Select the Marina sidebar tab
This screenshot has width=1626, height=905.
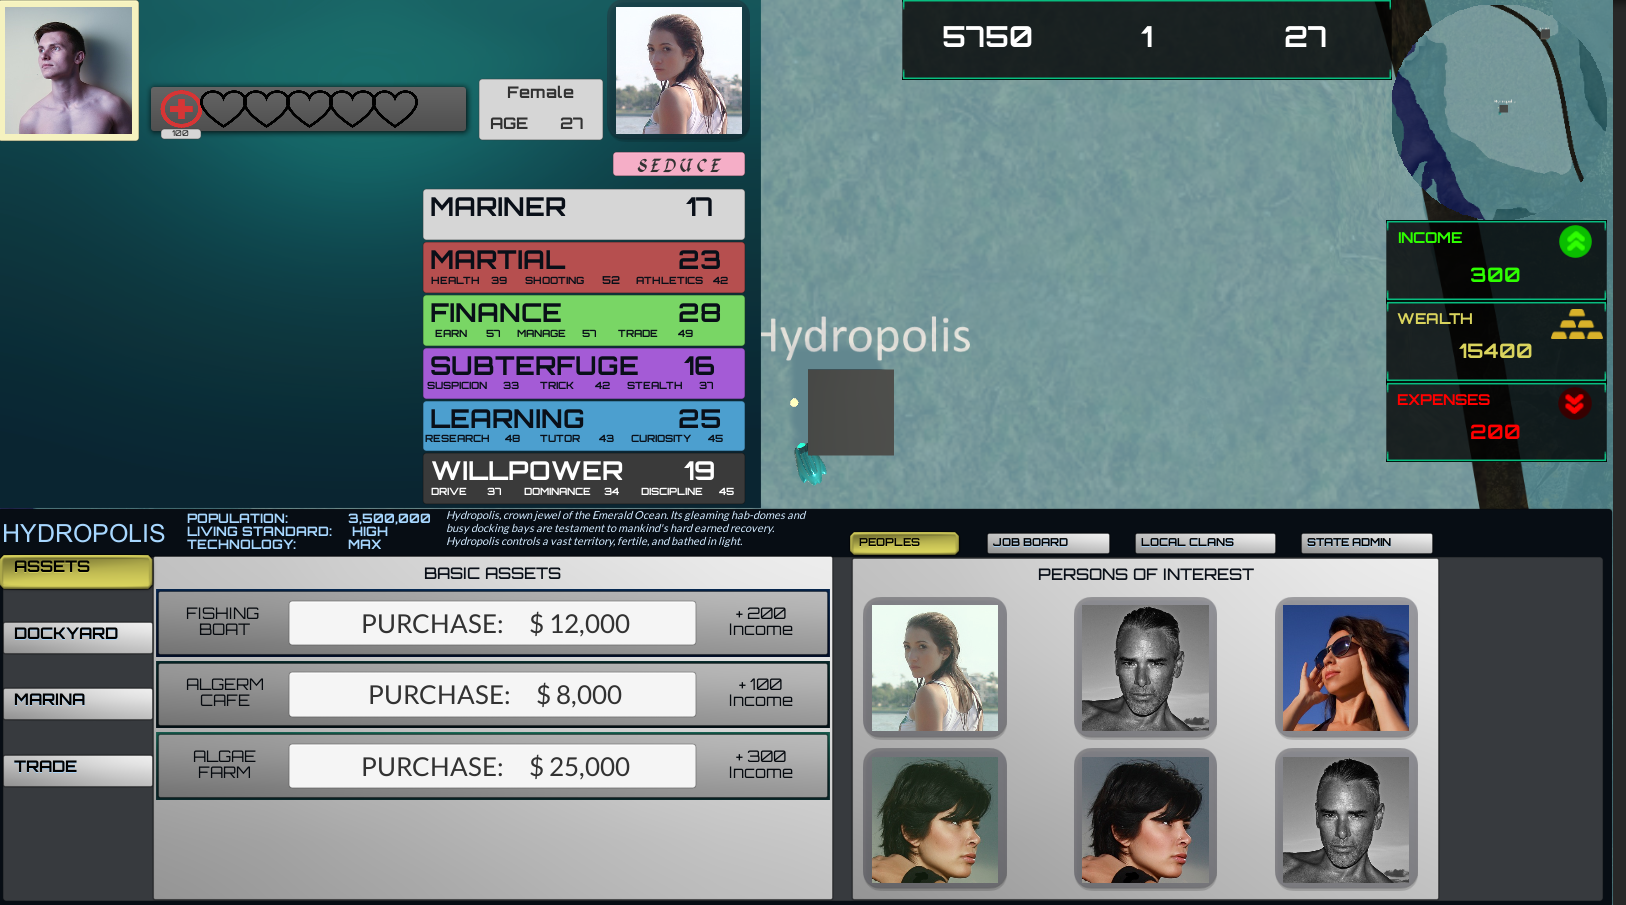pos(78,703)
